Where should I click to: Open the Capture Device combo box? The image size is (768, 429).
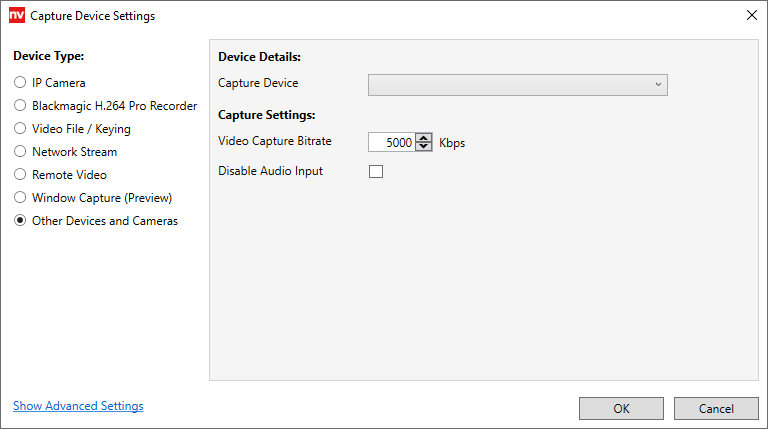tap(510, 84)
